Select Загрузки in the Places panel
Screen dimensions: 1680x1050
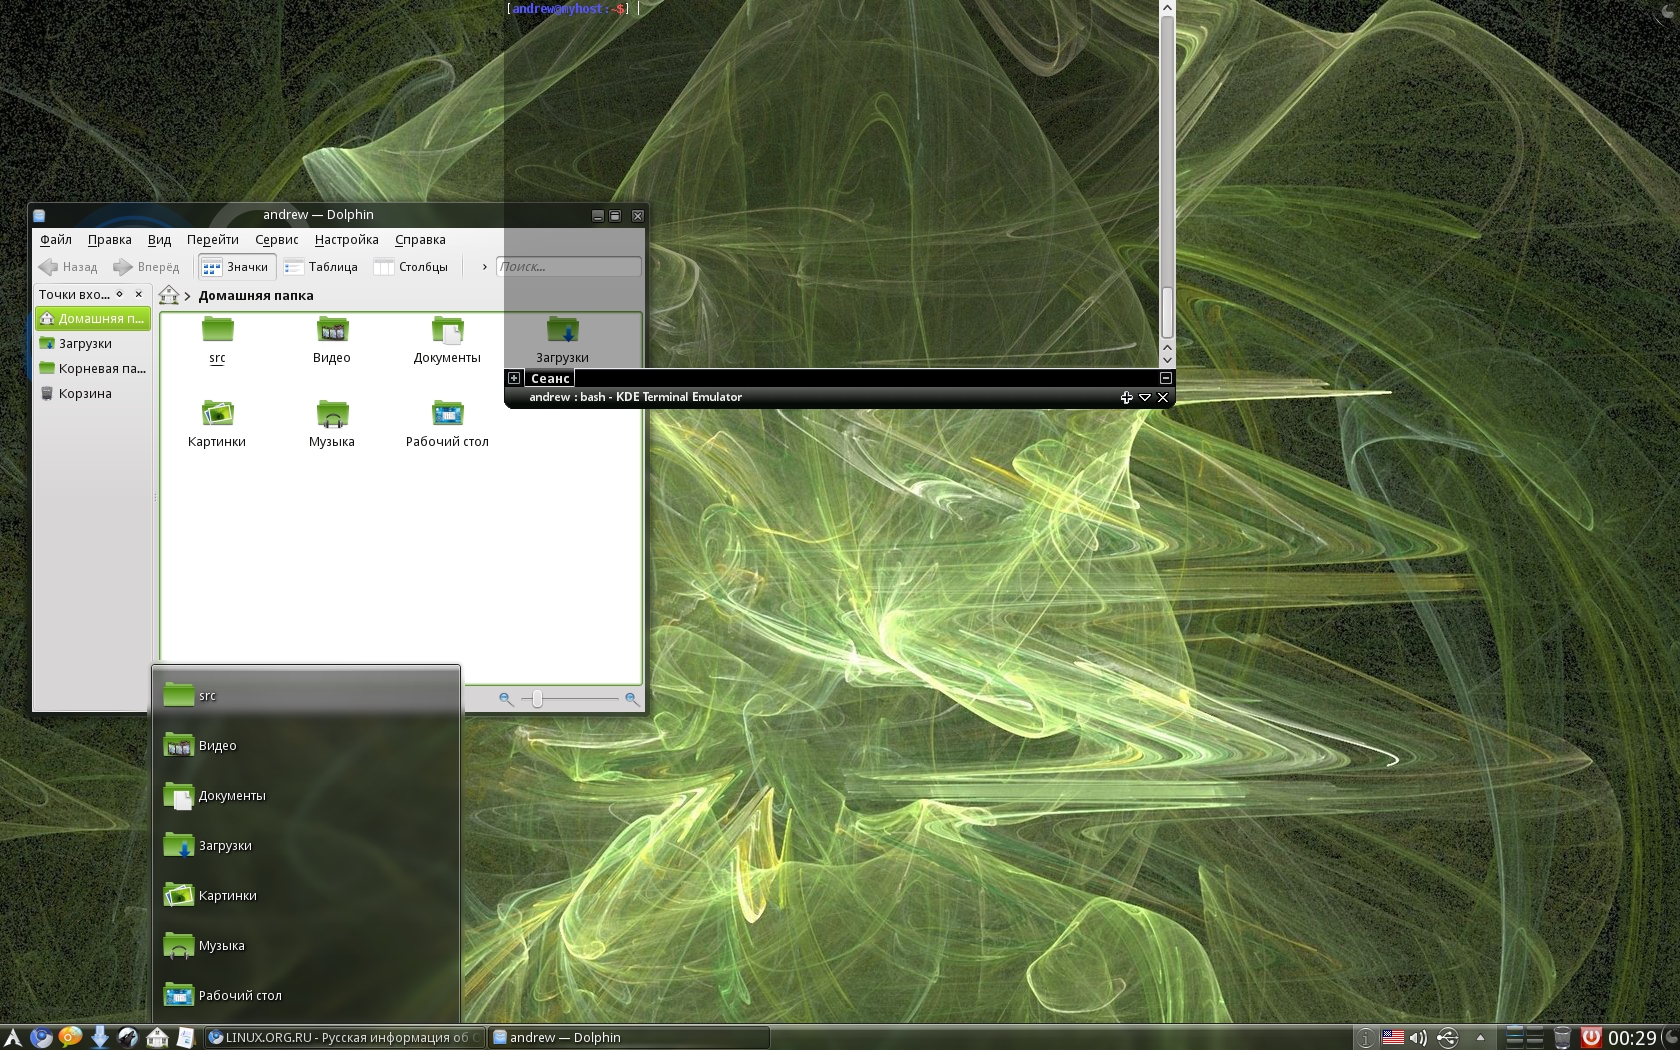92,344
